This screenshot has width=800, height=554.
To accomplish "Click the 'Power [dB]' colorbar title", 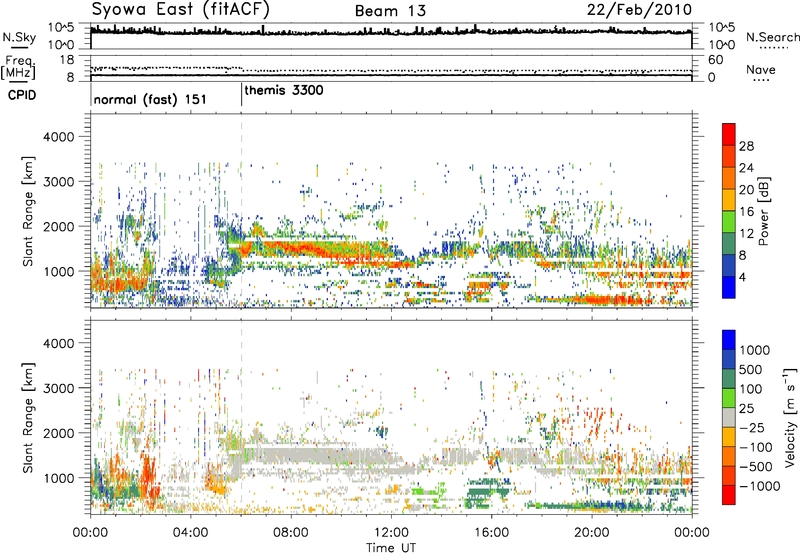I will pos(764,211).
